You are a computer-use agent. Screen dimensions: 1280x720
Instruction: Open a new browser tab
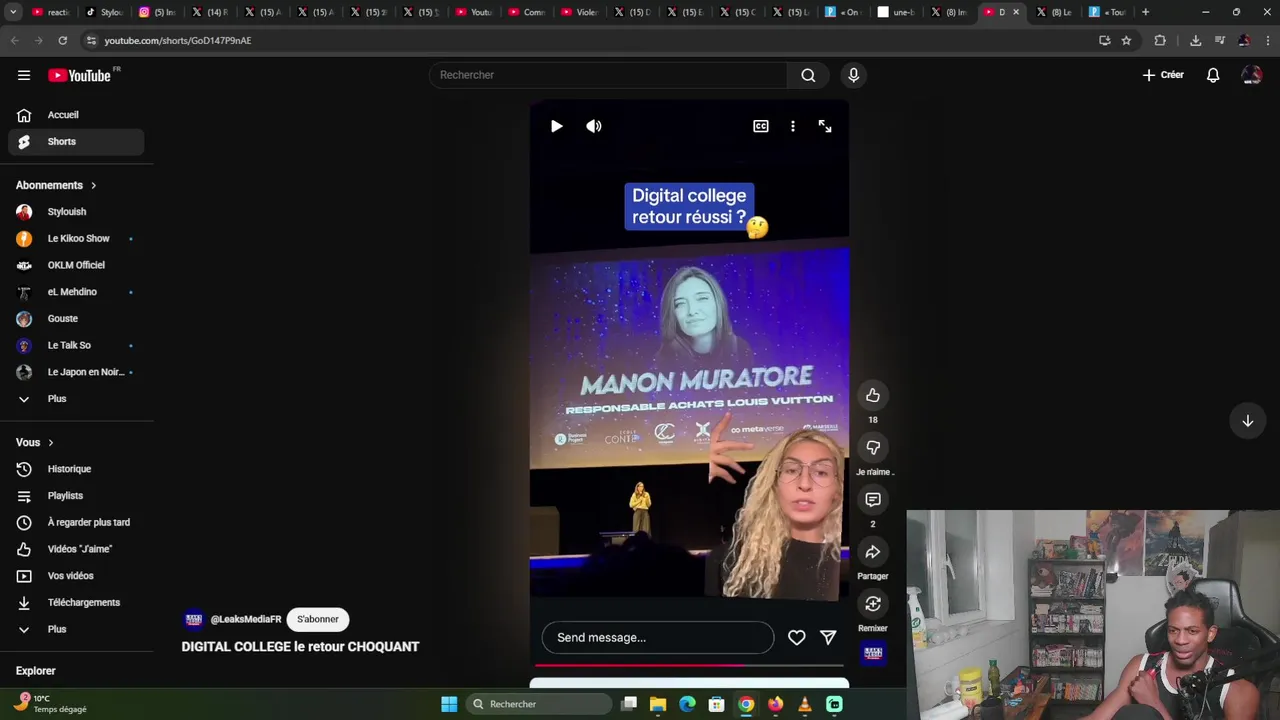pos(1145,12)
